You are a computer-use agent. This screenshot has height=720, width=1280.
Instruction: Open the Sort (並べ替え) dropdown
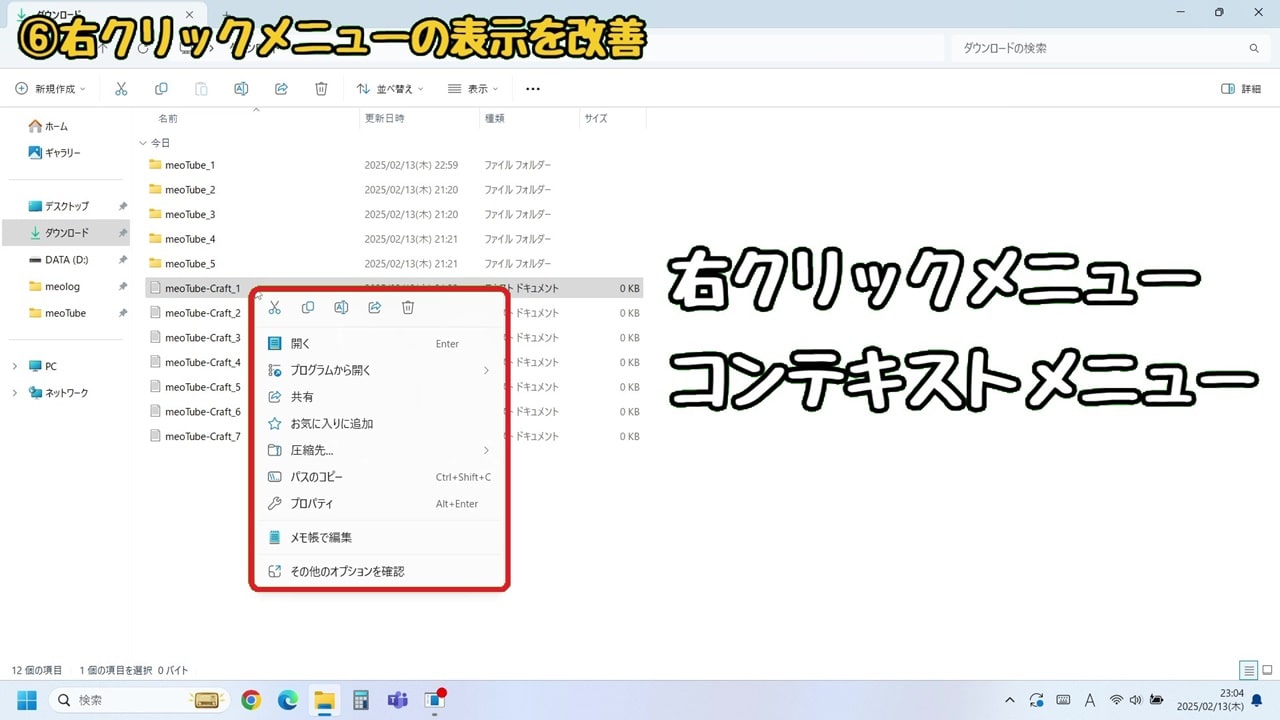pyautogui.click(x=390, y=89)
